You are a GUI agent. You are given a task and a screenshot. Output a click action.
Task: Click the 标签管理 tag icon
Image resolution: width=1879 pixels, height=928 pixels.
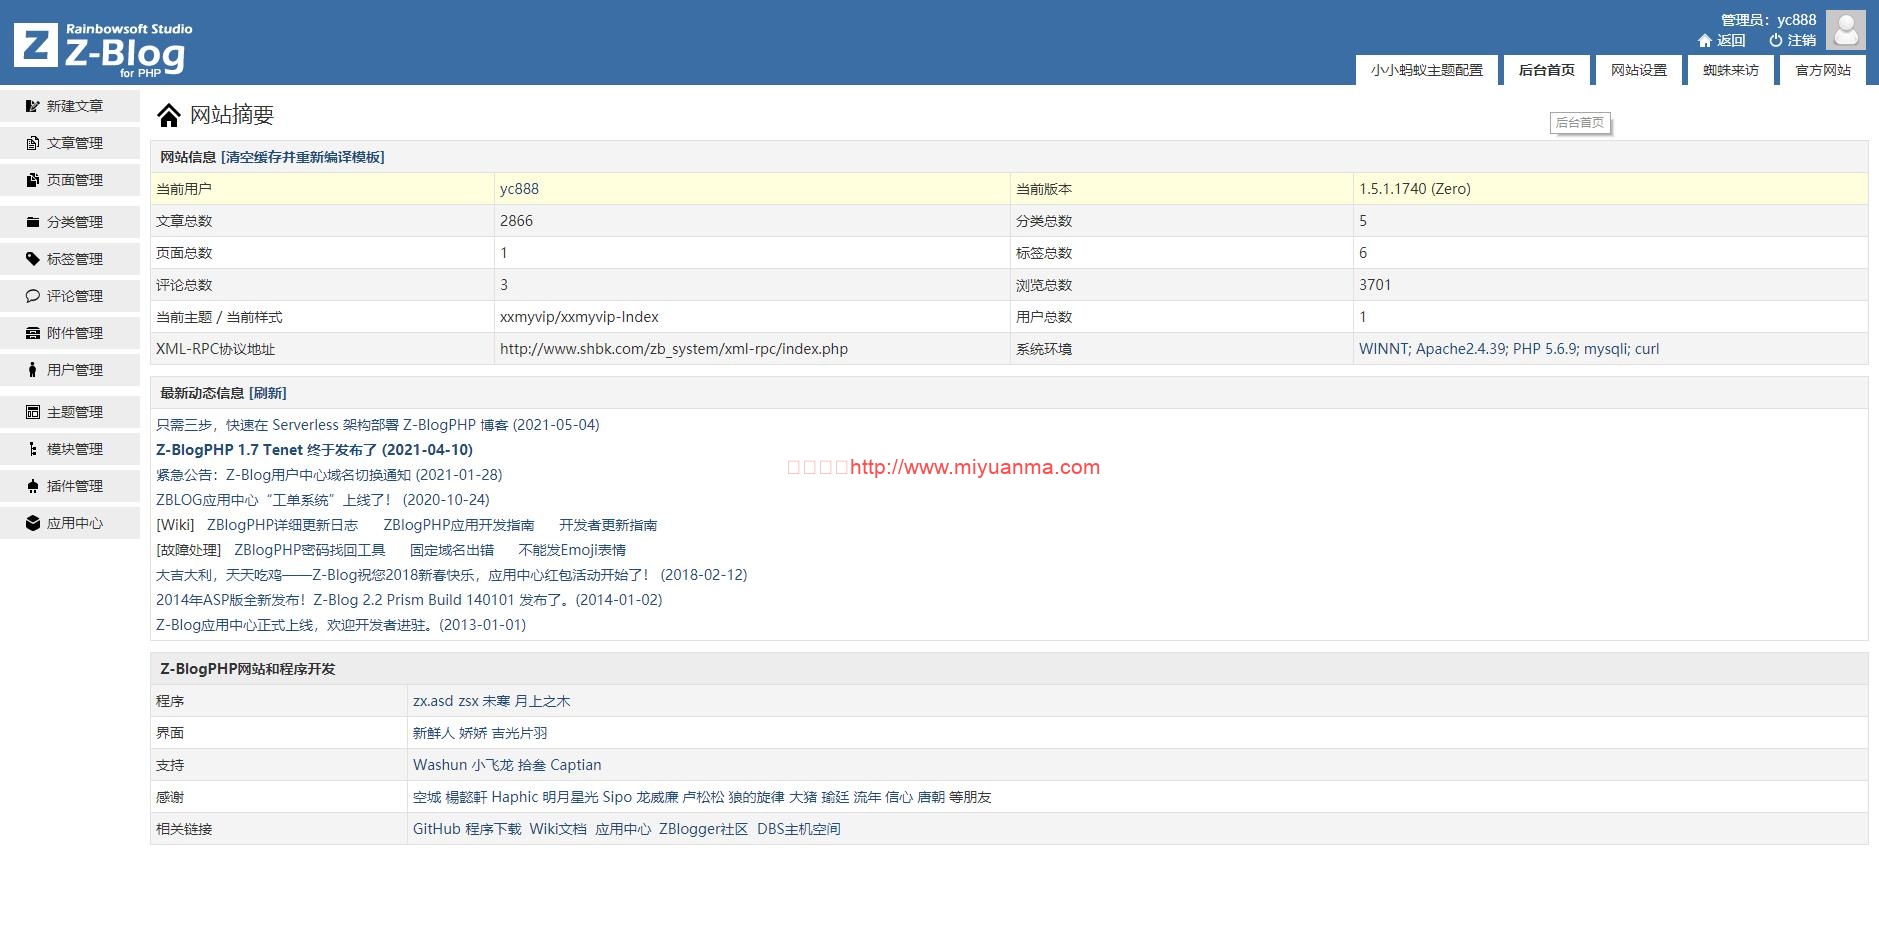(x=33, y=259)
